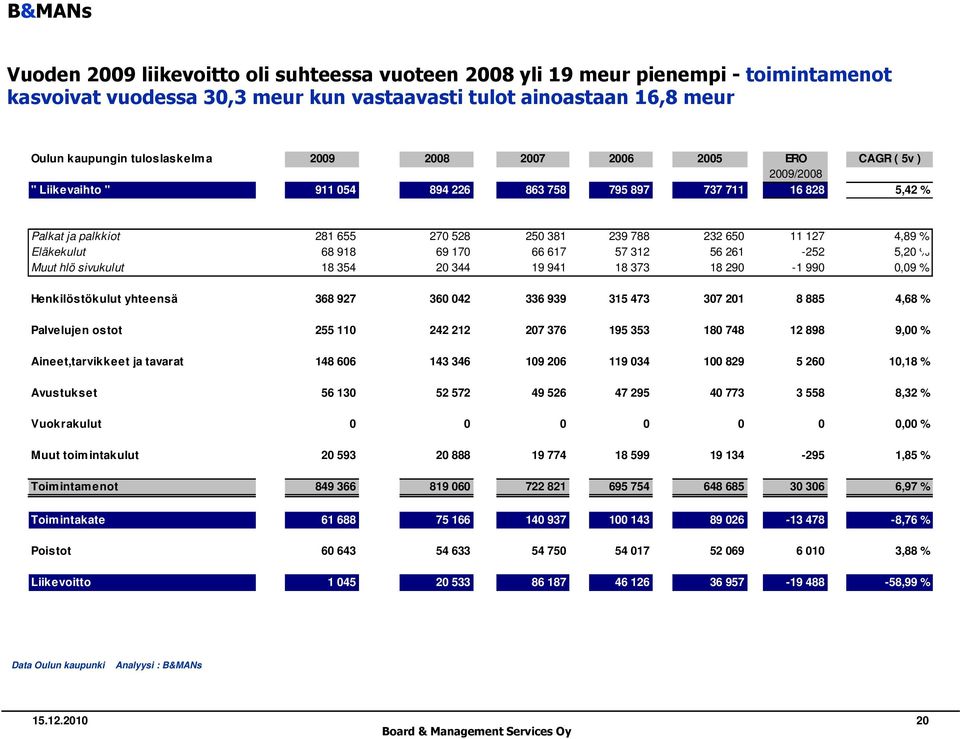Image resolution: width=960 pixels, height=739 pixels.
Task: Click the Data Oulun kaupunki note
Action: coord(58,665)
